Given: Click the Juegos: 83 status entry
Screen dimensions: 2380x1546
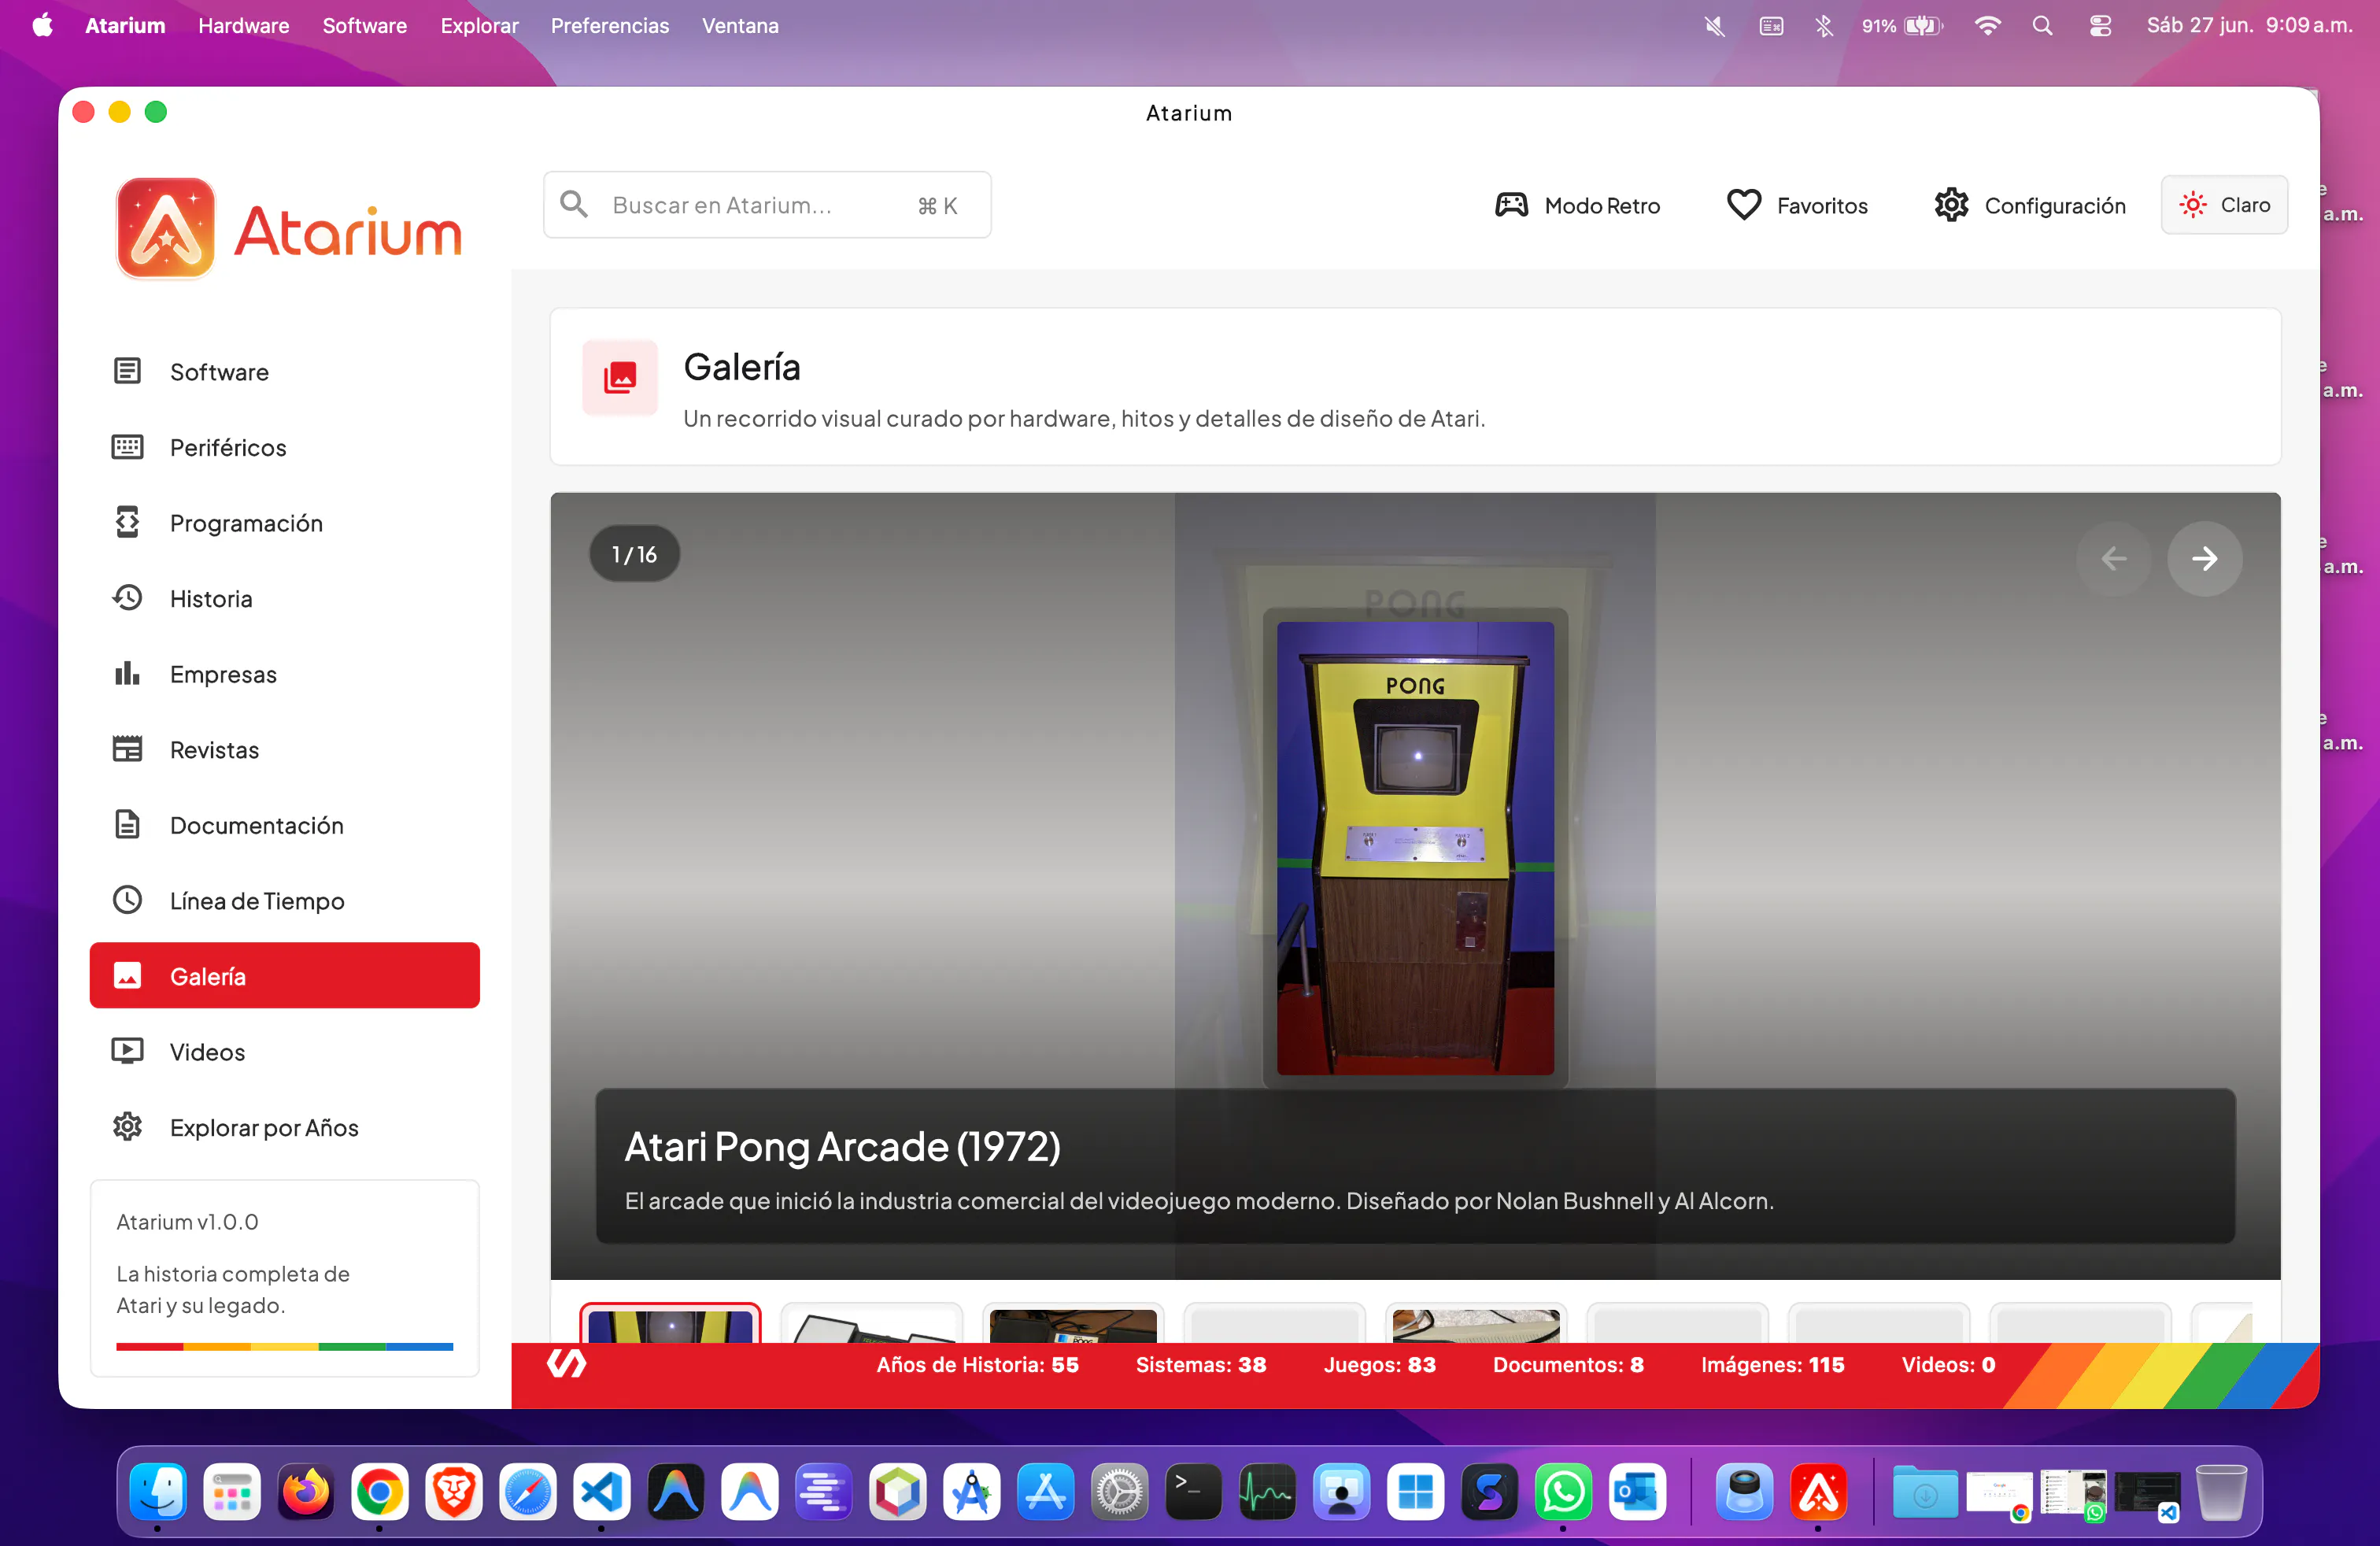Looking at the screenshot, I should 1379,1364.
